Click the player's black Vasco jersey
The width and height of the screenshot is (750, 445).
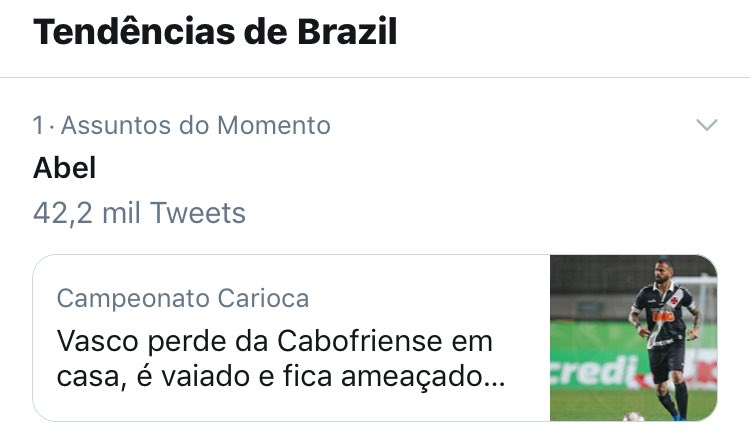tap(662, 314)
